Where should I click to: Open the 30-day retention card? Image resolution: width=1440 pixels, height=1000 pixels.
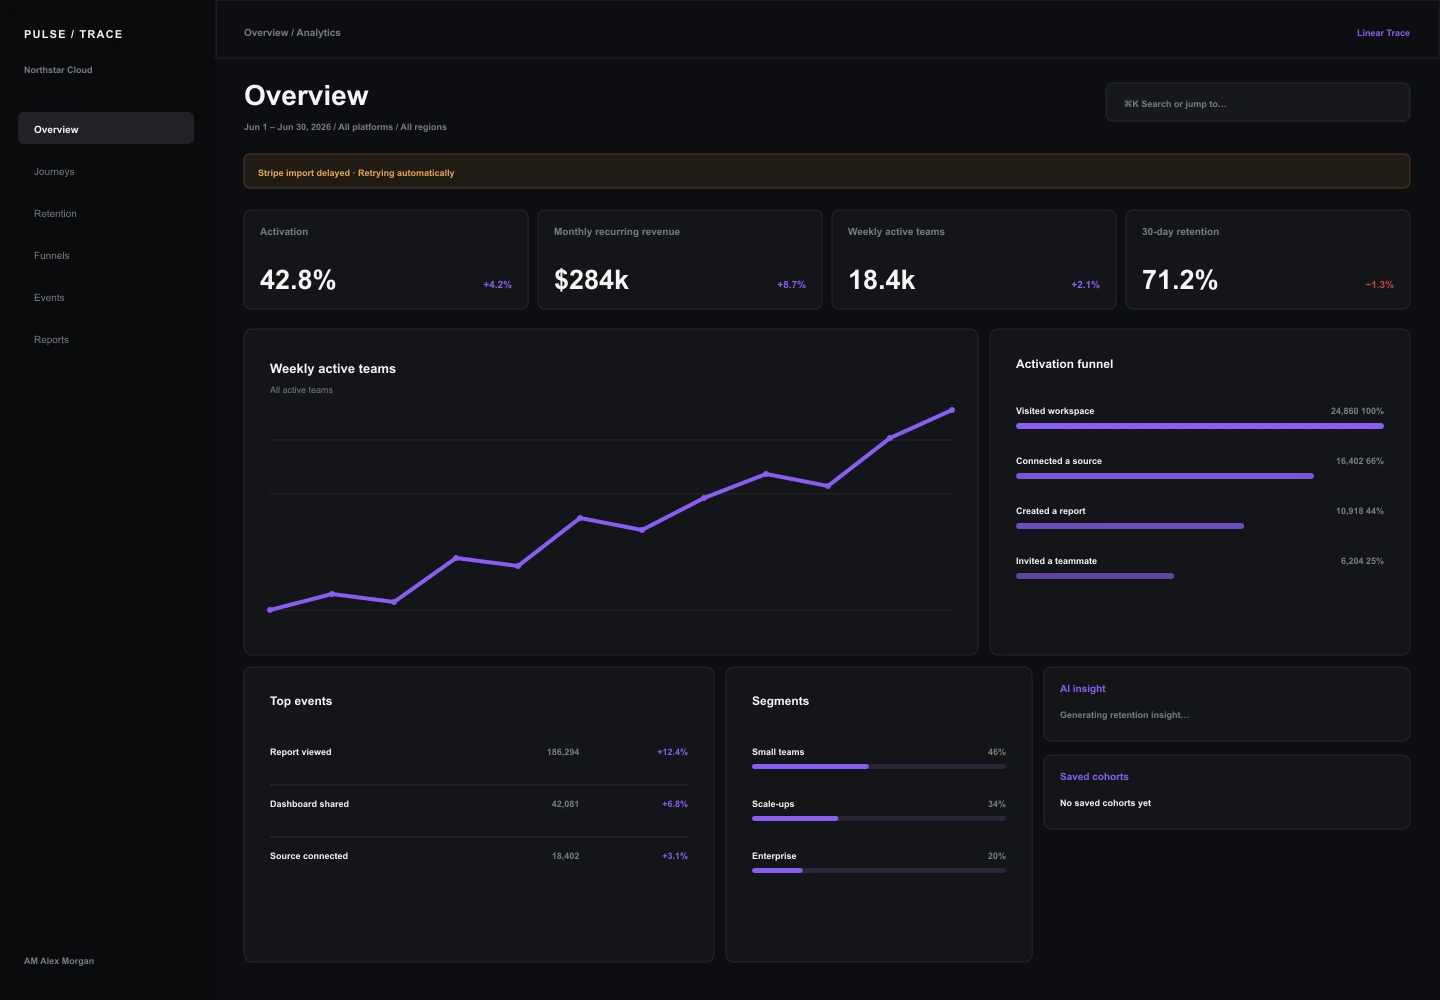pyautogui.click(x=1268, y=259)
